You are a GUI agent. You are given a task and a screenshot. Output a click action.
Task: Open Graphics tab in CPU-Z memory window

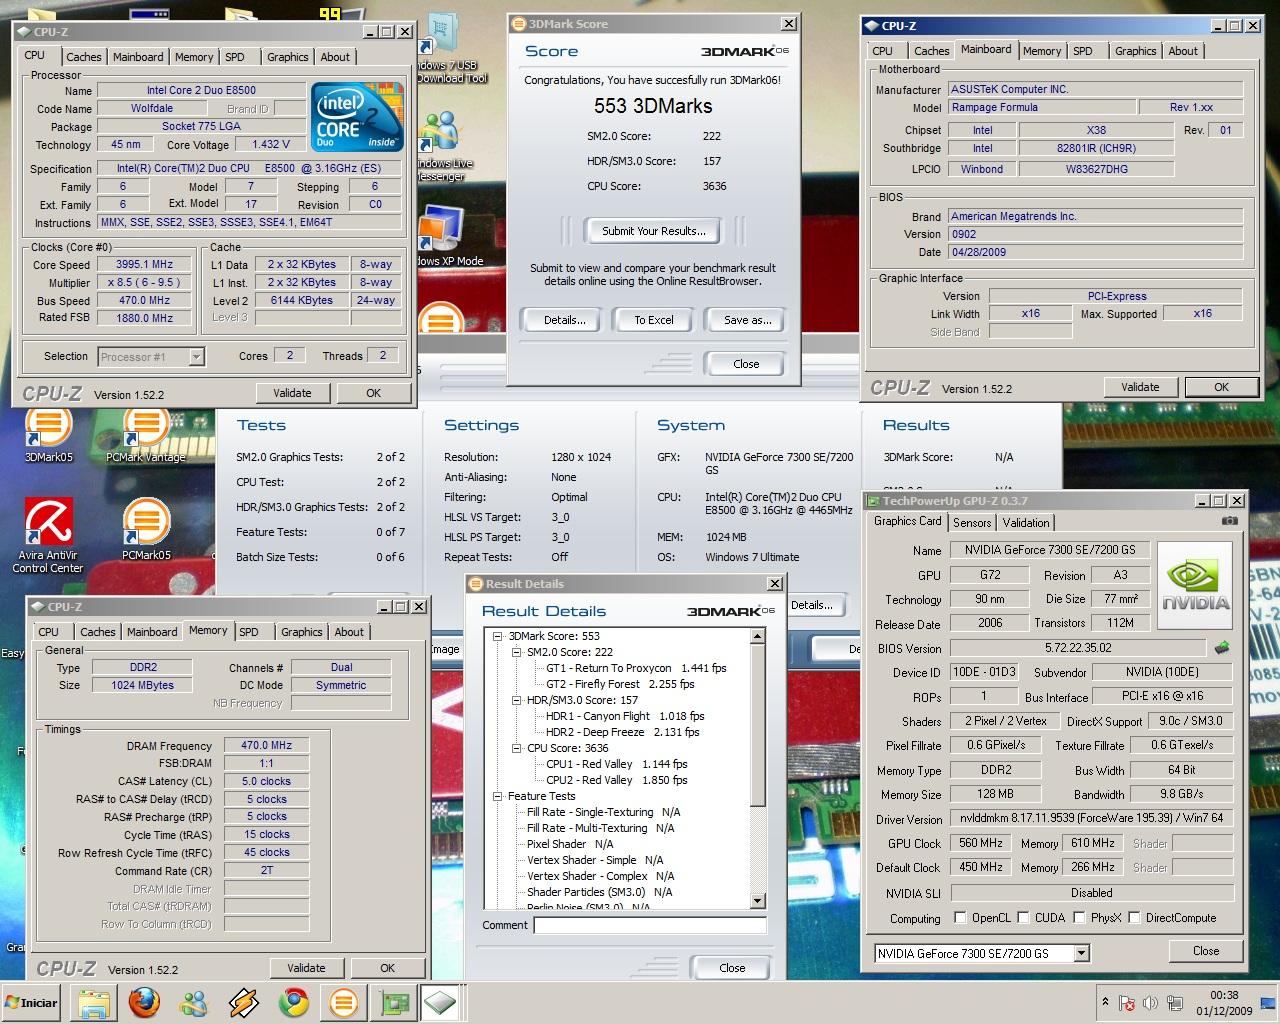click(x=301, y=632)
